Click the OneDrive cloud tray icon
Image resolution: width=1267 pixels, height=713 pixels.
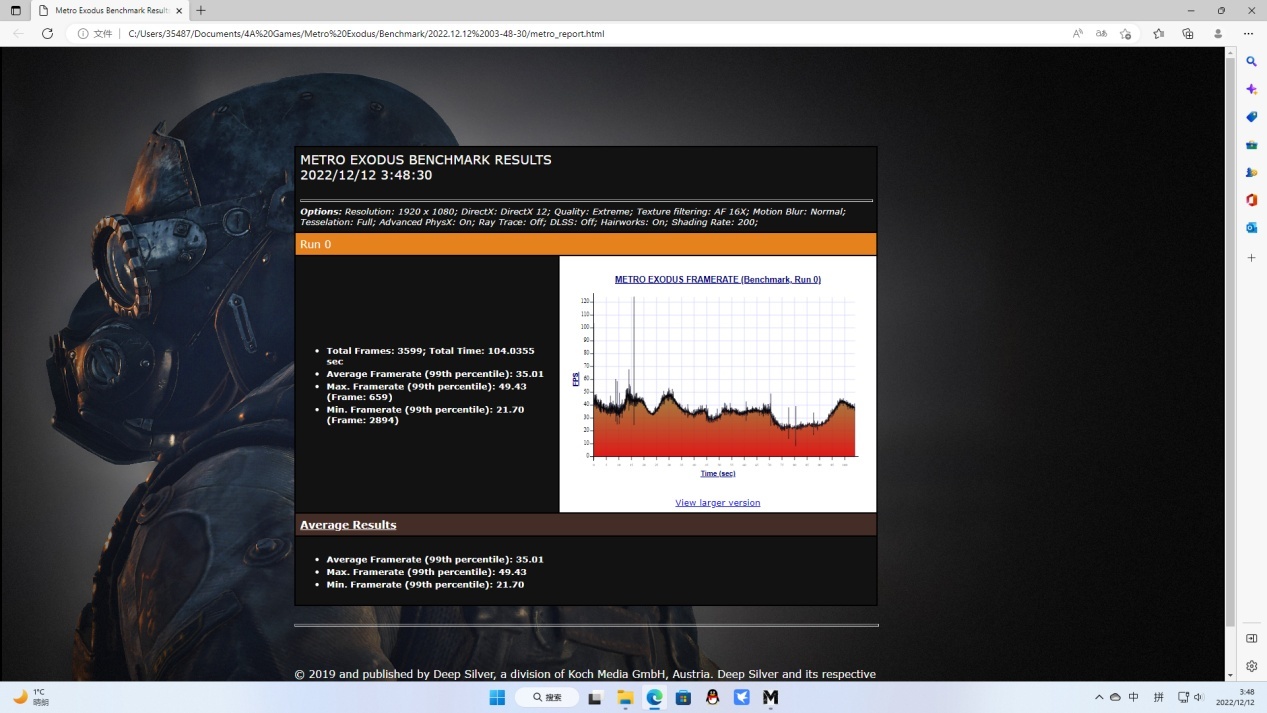pyautogui.click(x=1115, y=697)
